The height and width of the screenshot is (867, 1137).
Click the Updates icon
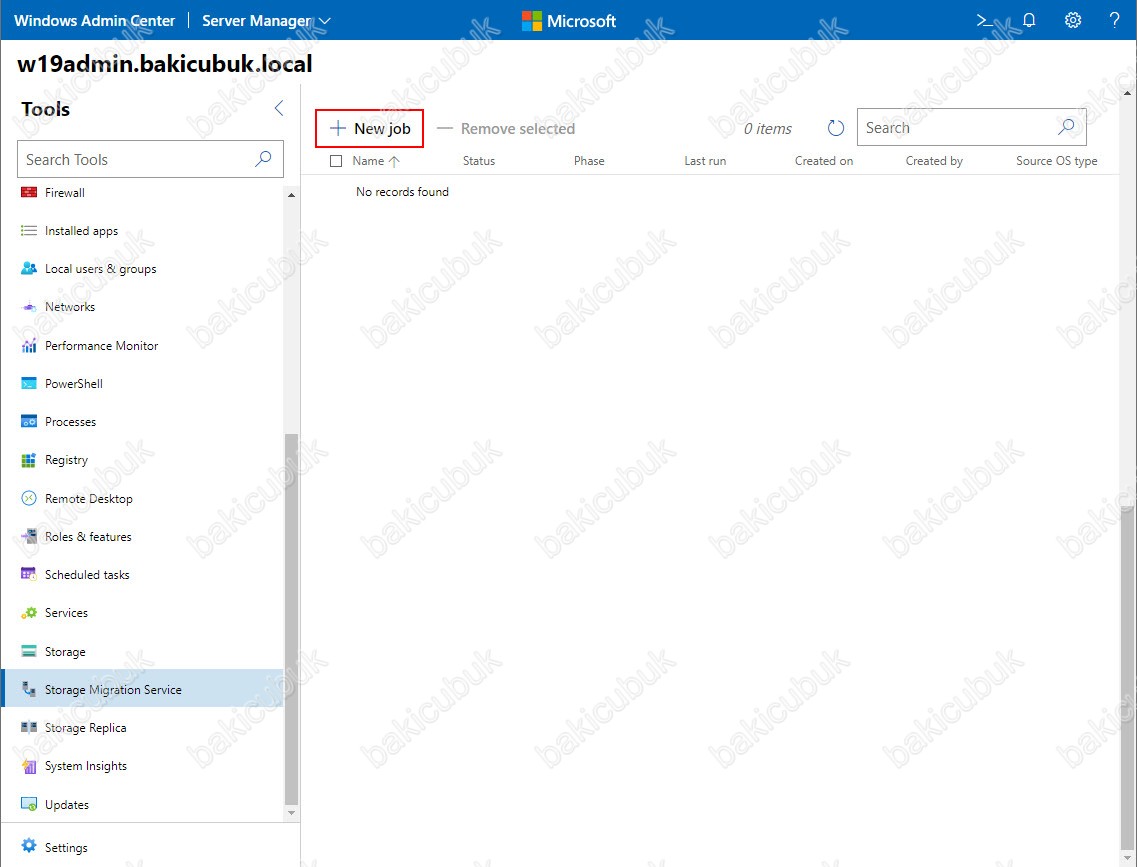(x=29, y=804)
